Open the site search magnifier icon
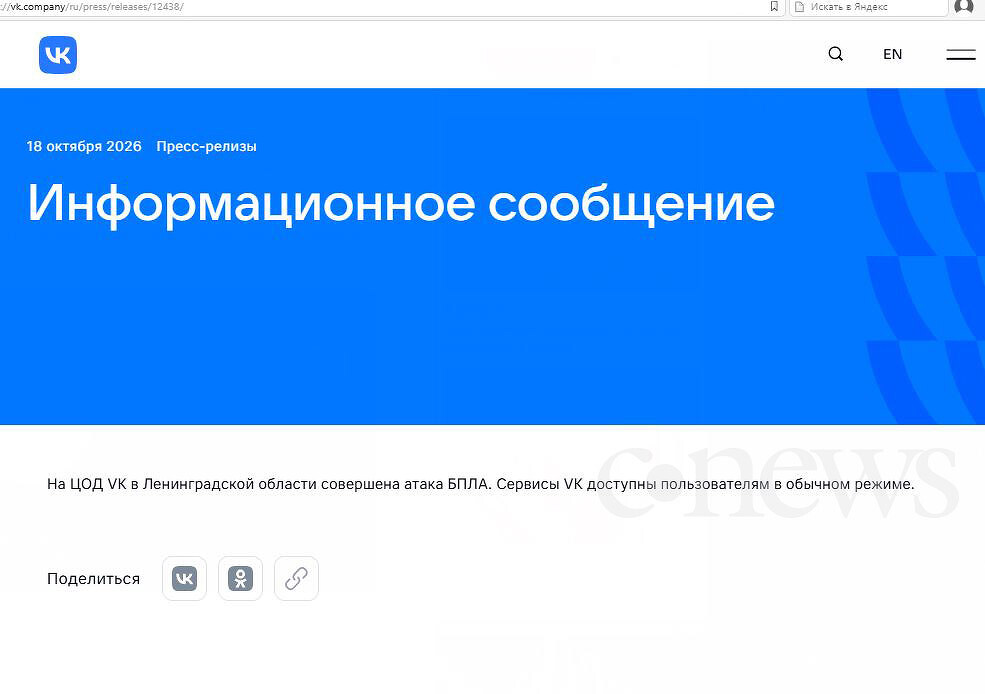The width and height of the screenshot is (985, 694). (835, 54)
